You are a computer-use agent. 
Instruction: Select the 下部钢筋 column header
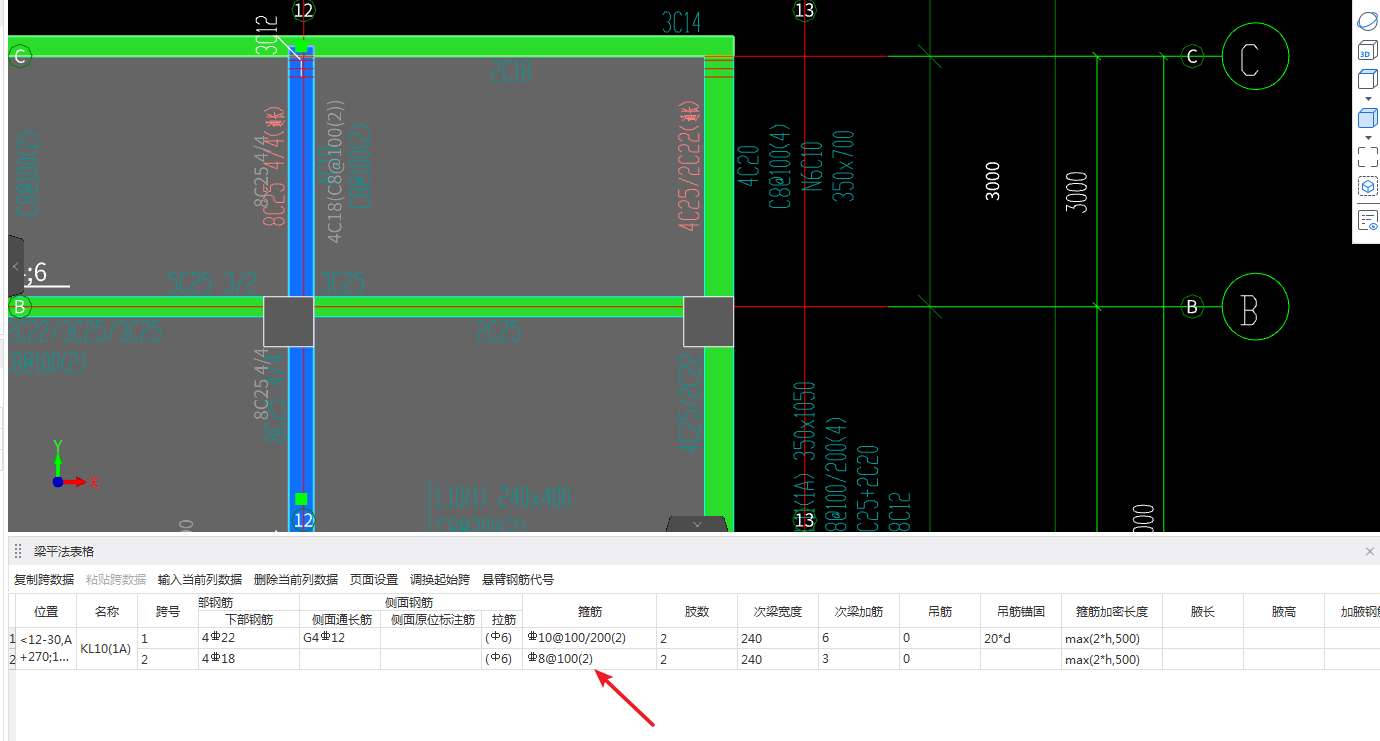click(249, 619)
